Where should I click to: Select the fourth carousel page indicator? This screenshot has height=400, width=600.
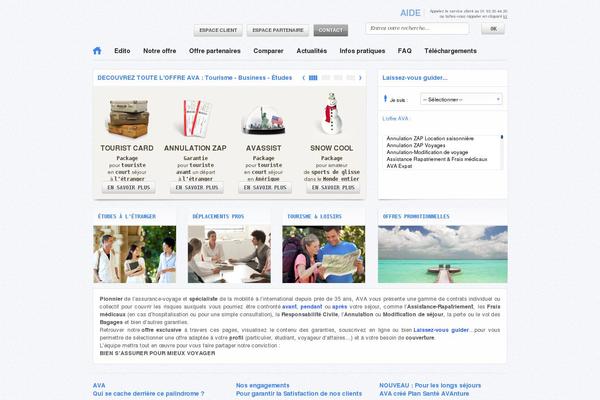351,78
